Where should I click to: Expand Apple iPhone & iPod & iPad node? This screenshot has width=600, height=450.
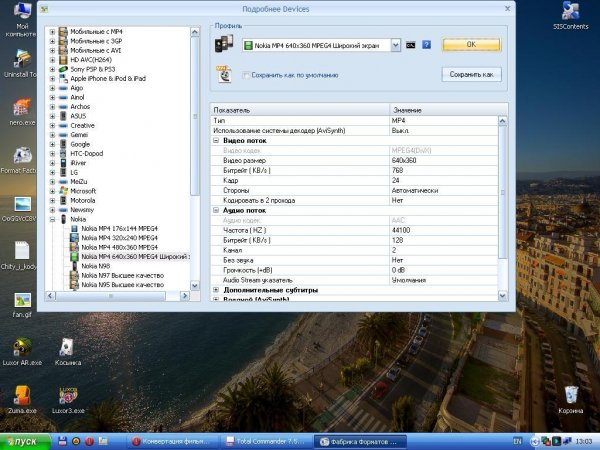[52, 78]
